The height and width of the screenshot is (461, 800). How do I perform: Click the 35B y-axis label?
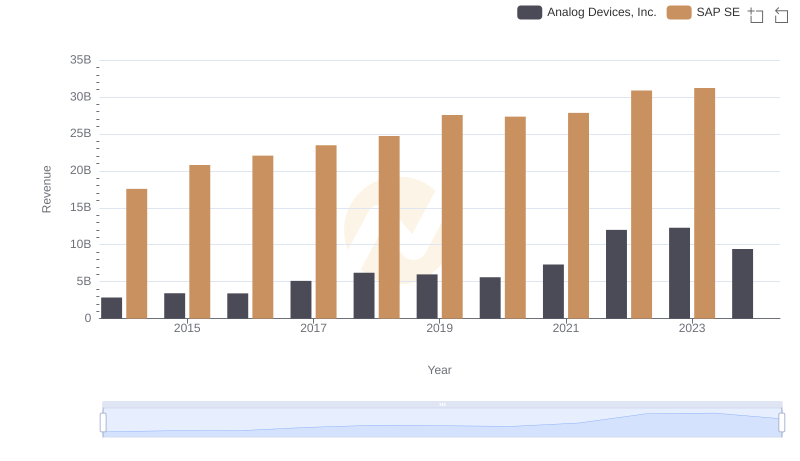click(81, 60)
